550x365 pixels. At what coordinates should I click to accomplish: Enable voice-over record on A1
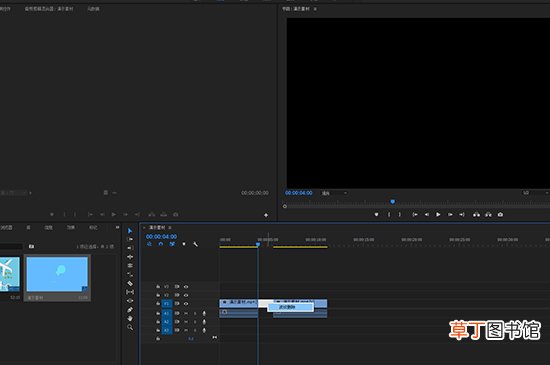(204, 313)
